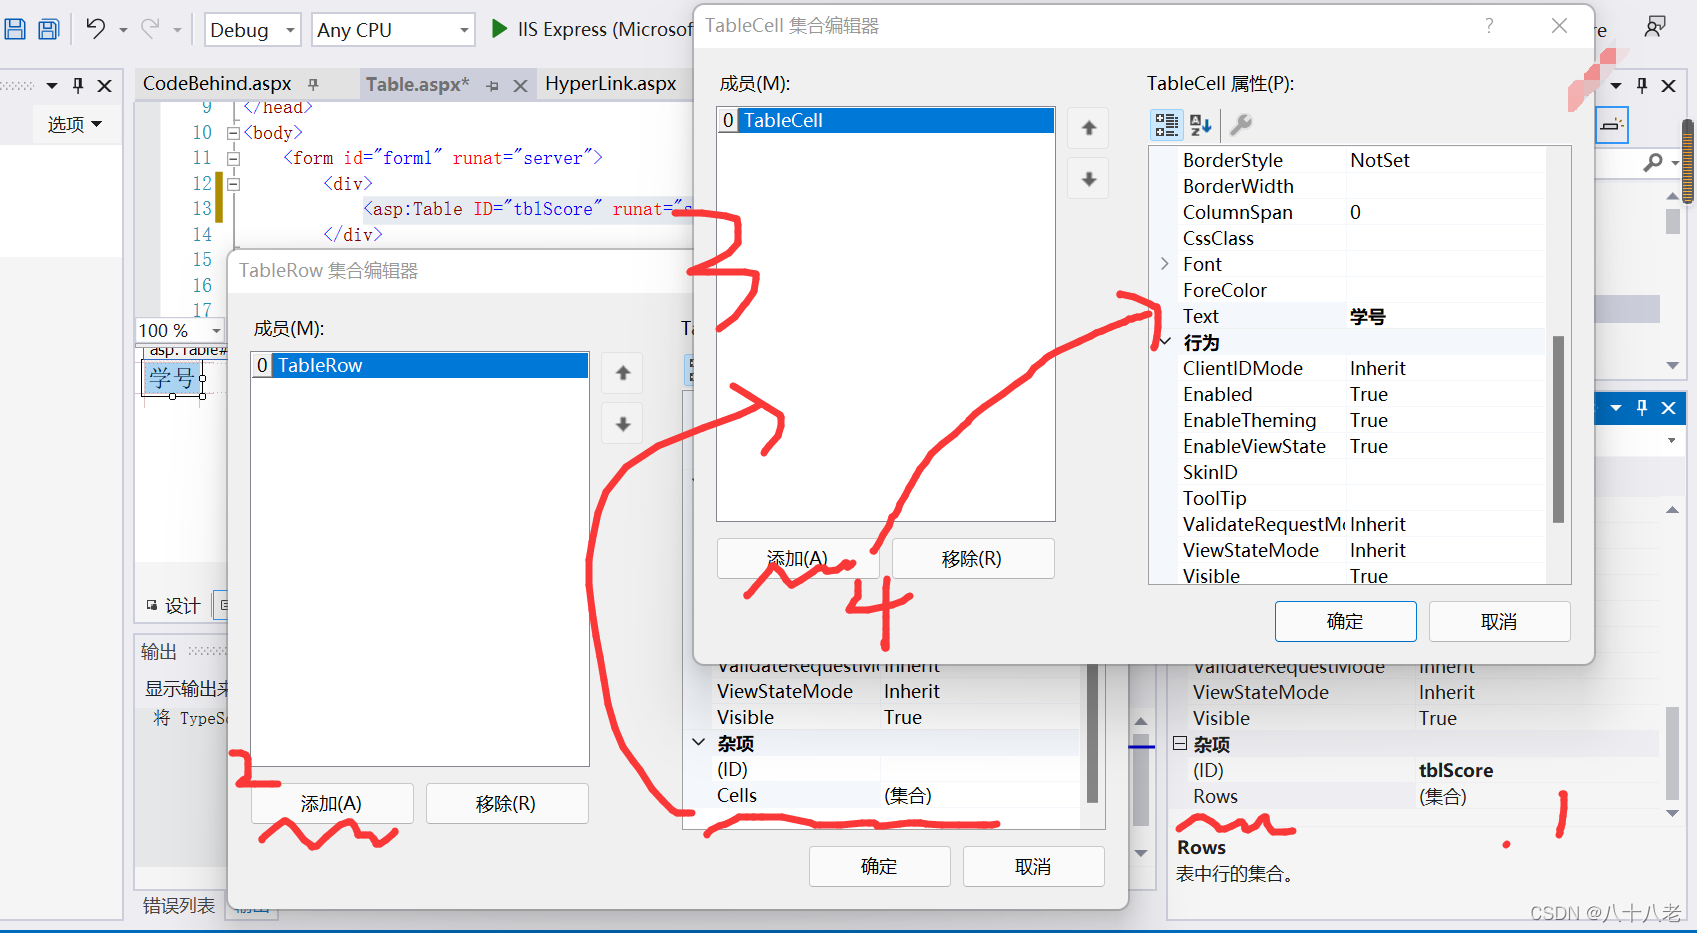Screen dimensions: 1697x933
Task: Move TableRow member down with the down arrow
Action: point(623,424)
